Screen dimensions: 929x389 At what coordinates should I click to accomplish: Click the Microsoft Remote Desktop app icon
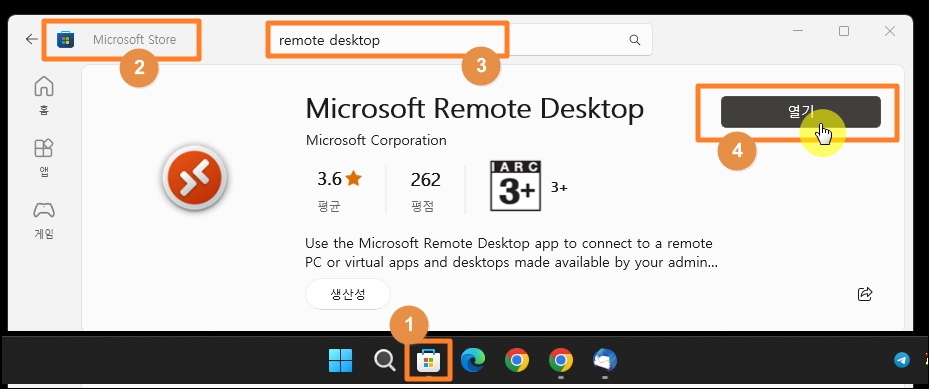pyautogui.click(x=195, y=178)
